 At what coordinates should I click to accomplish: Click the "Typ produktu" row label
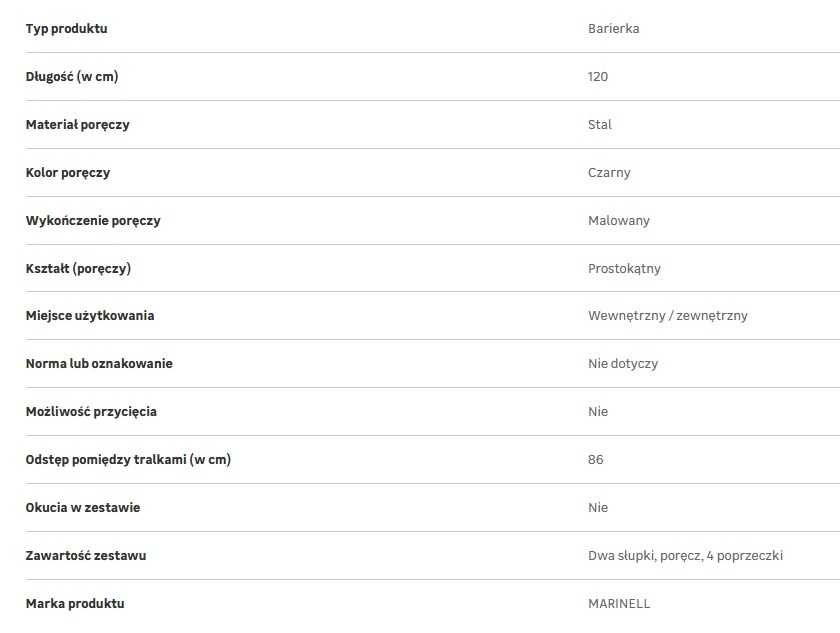pyautogui.click(x=66, y=29)
